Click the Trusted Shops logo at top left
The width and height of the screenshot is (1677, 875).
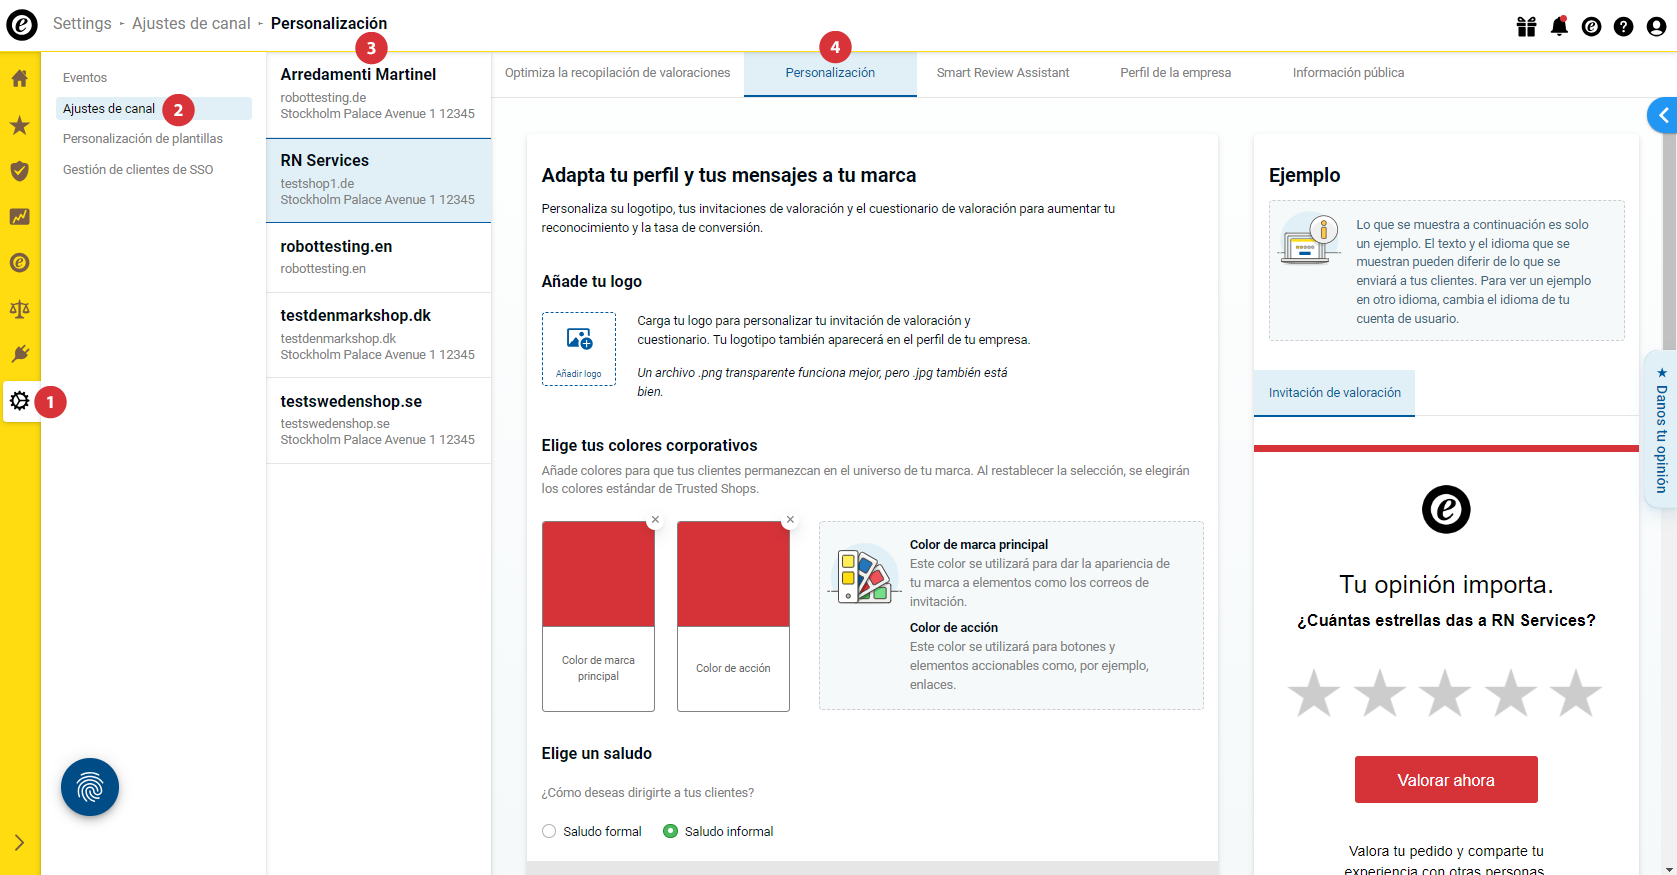22,23
